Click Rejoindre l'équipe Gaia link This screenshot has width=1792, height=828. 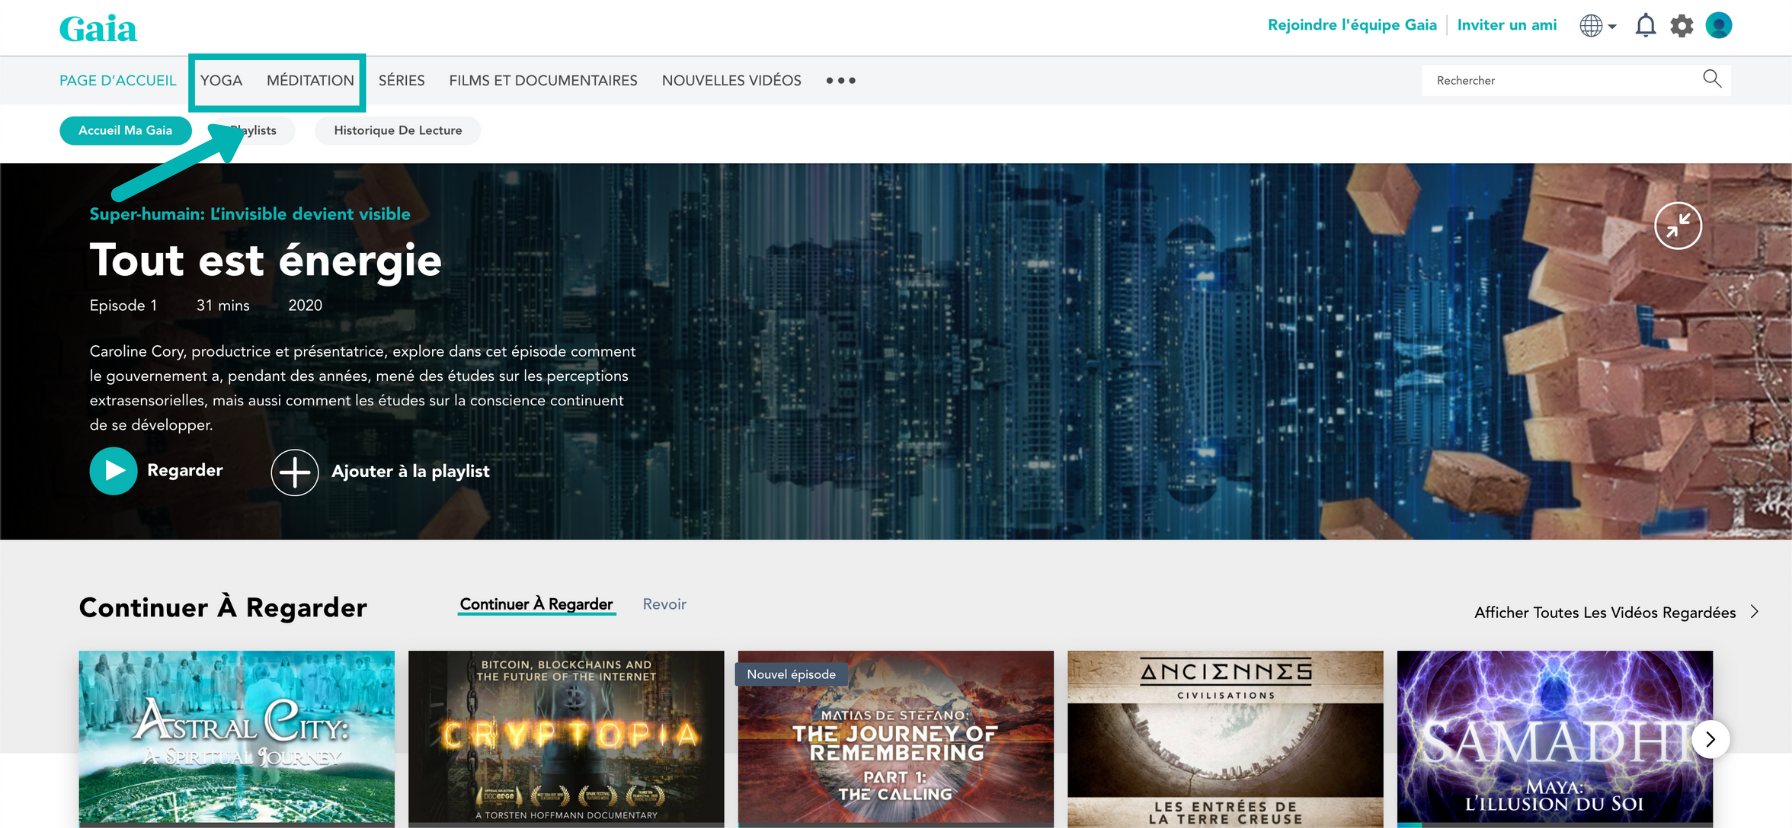click(1352, 25)
